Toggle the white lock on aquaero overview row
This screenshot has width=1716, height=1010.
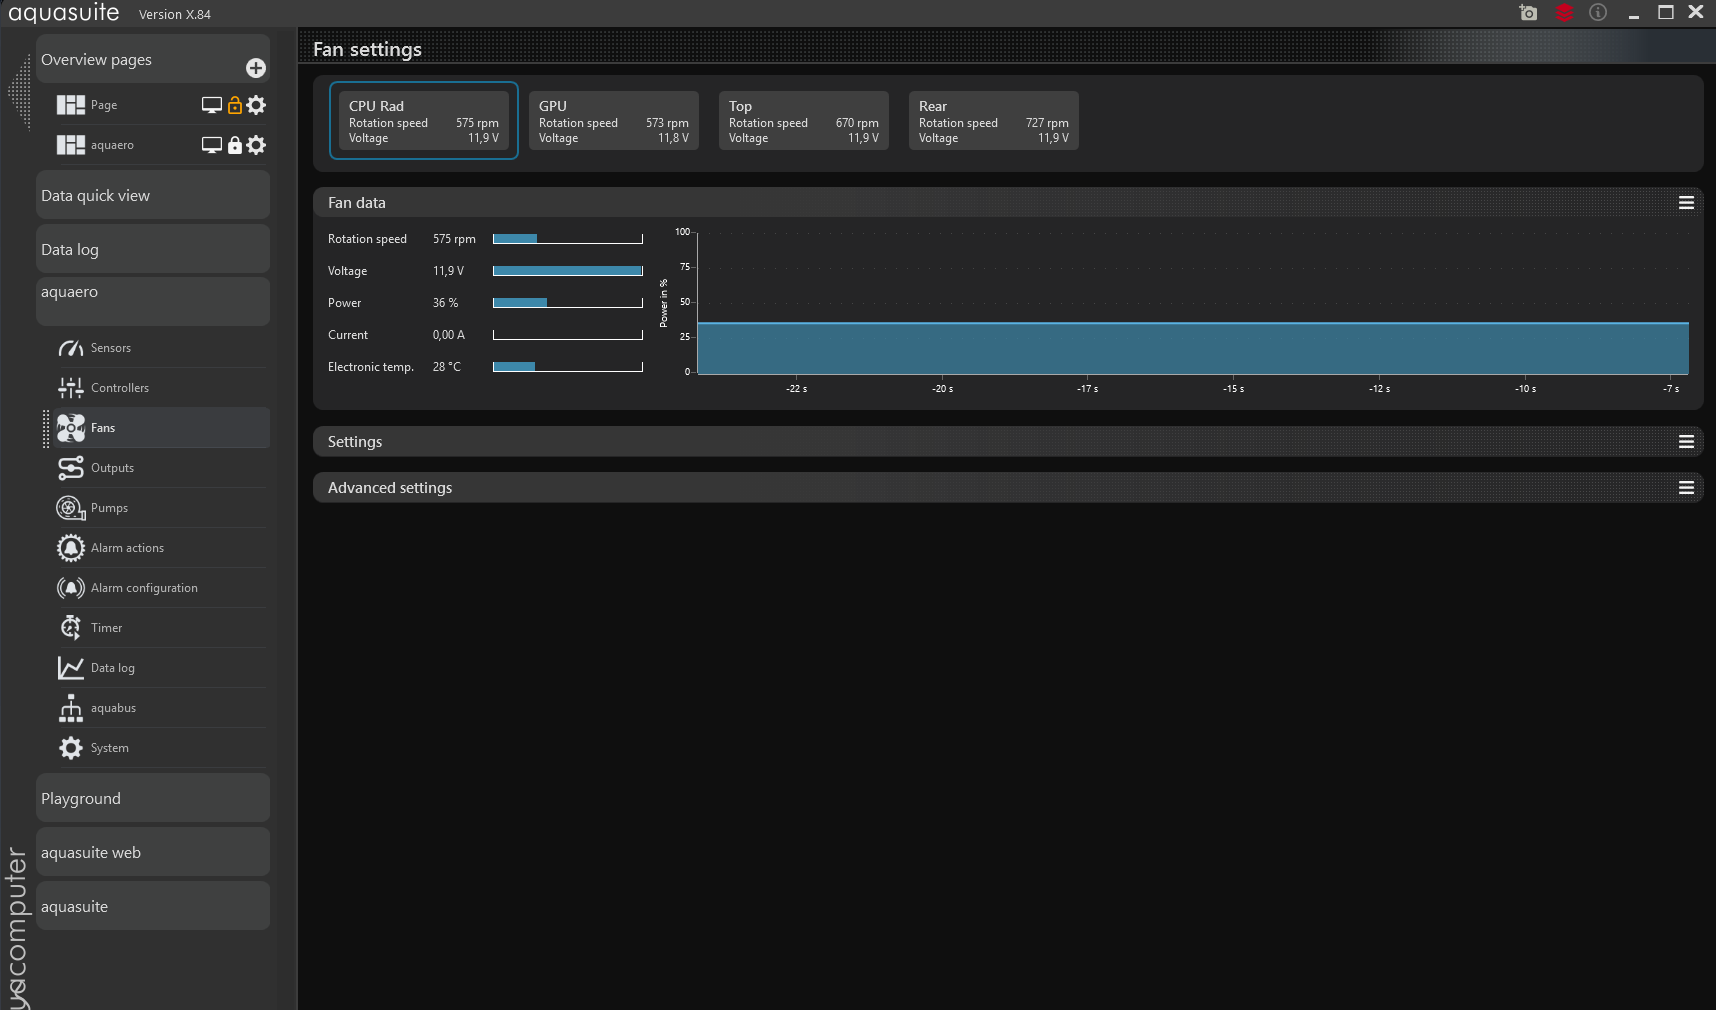(235, 145)
